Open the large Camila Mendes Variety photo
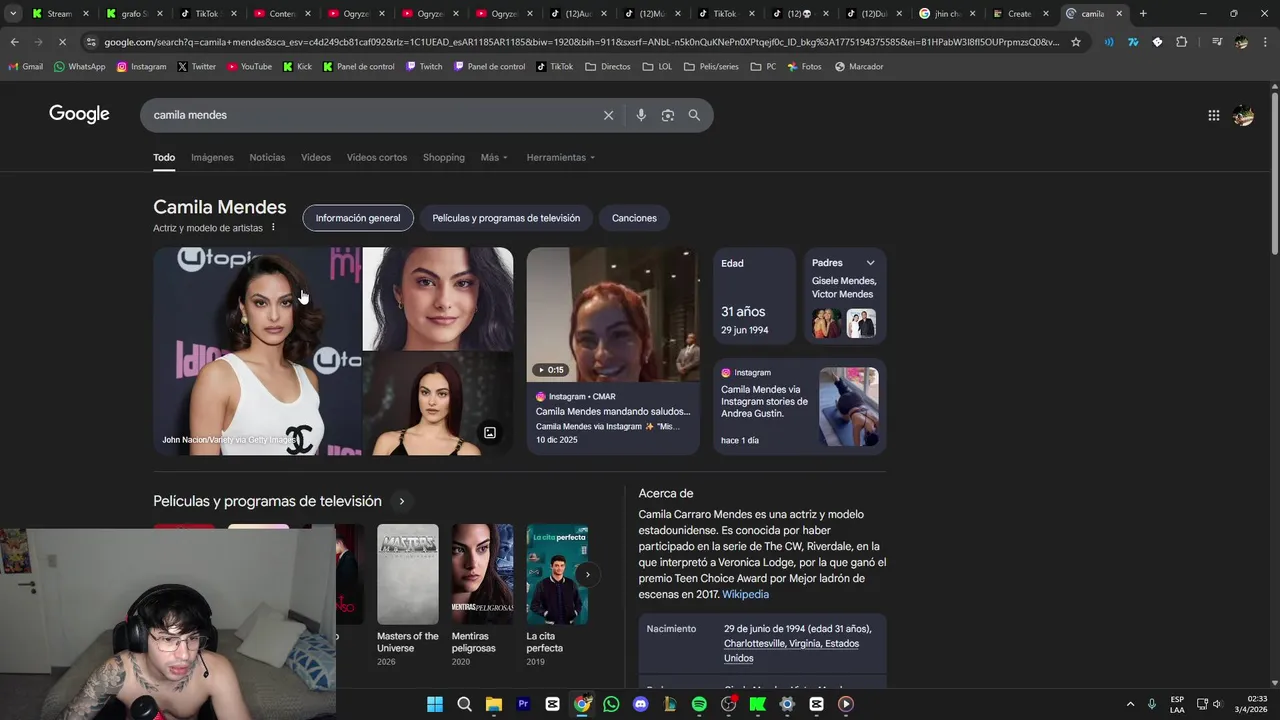 pos(256,351)
